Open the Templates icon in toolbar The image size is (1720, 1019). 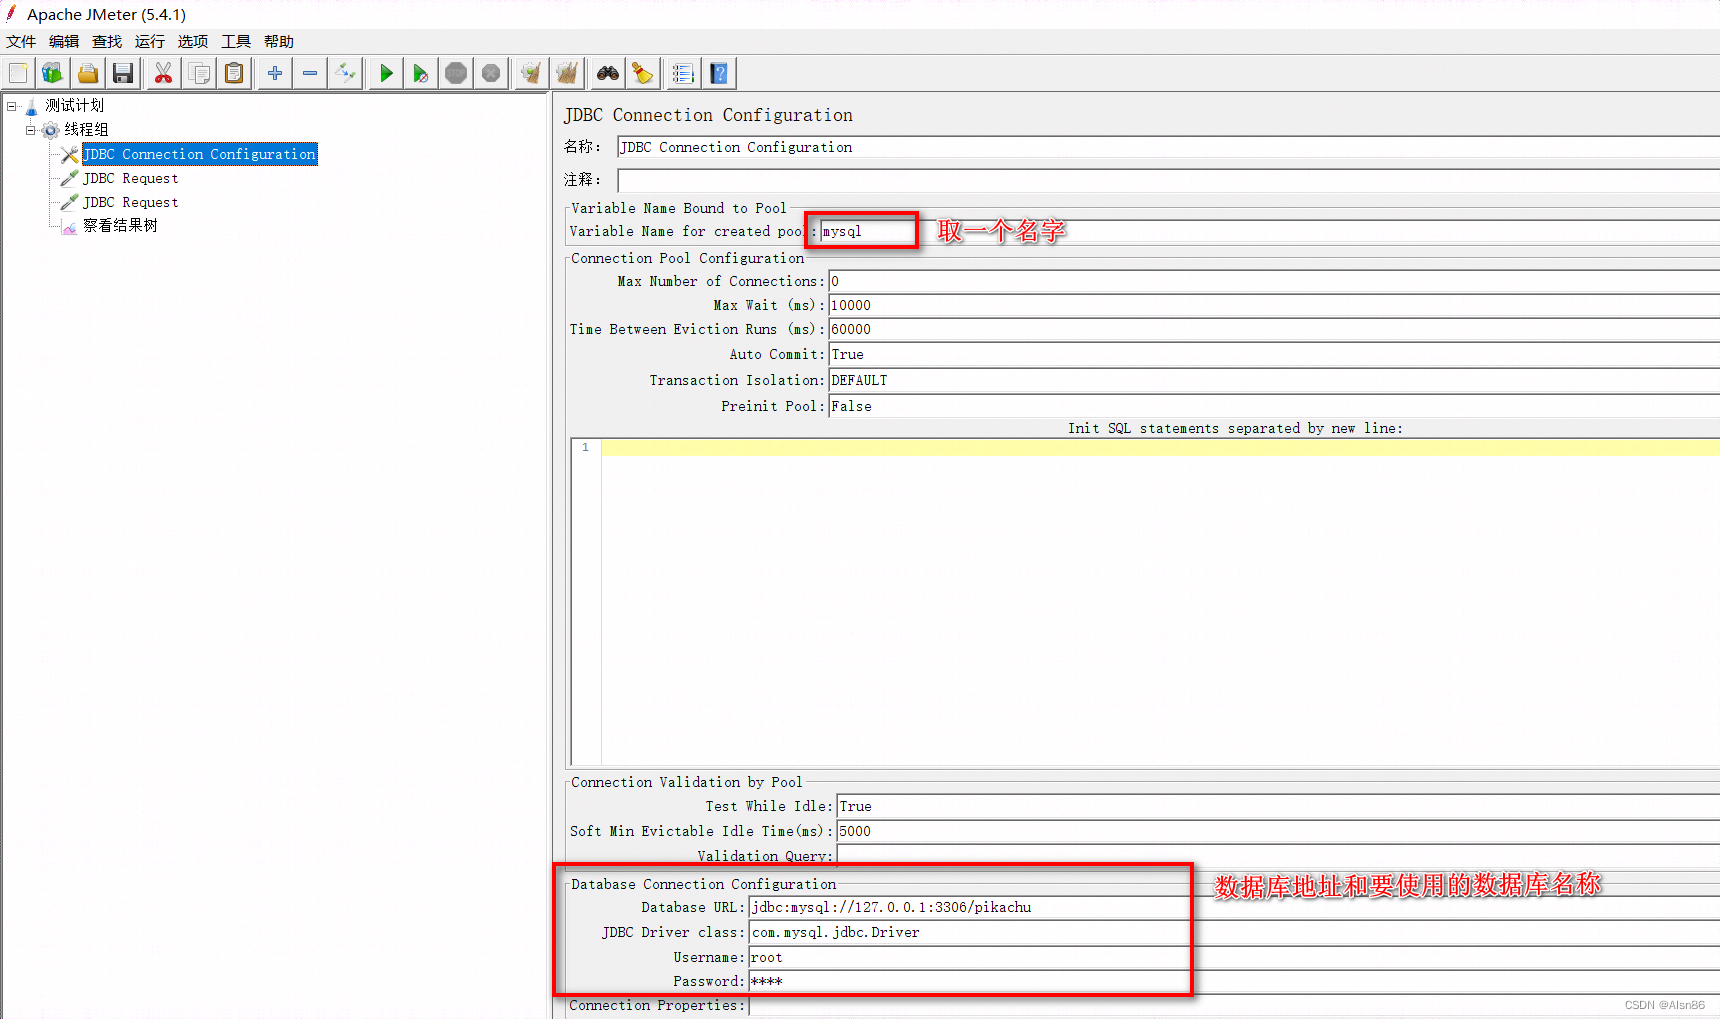[53, 73]
